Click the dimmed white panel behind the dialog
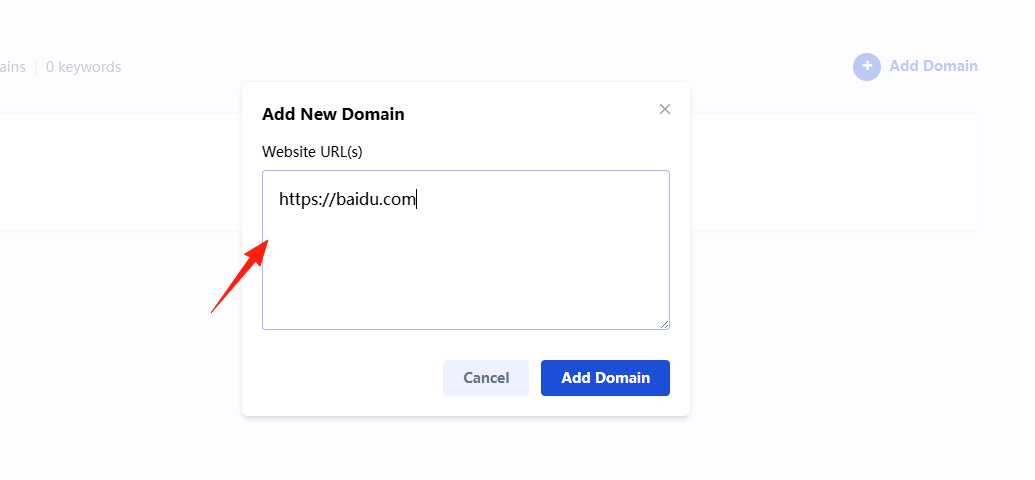Screen dimensions: 1035x480 [x=833, y=172]
